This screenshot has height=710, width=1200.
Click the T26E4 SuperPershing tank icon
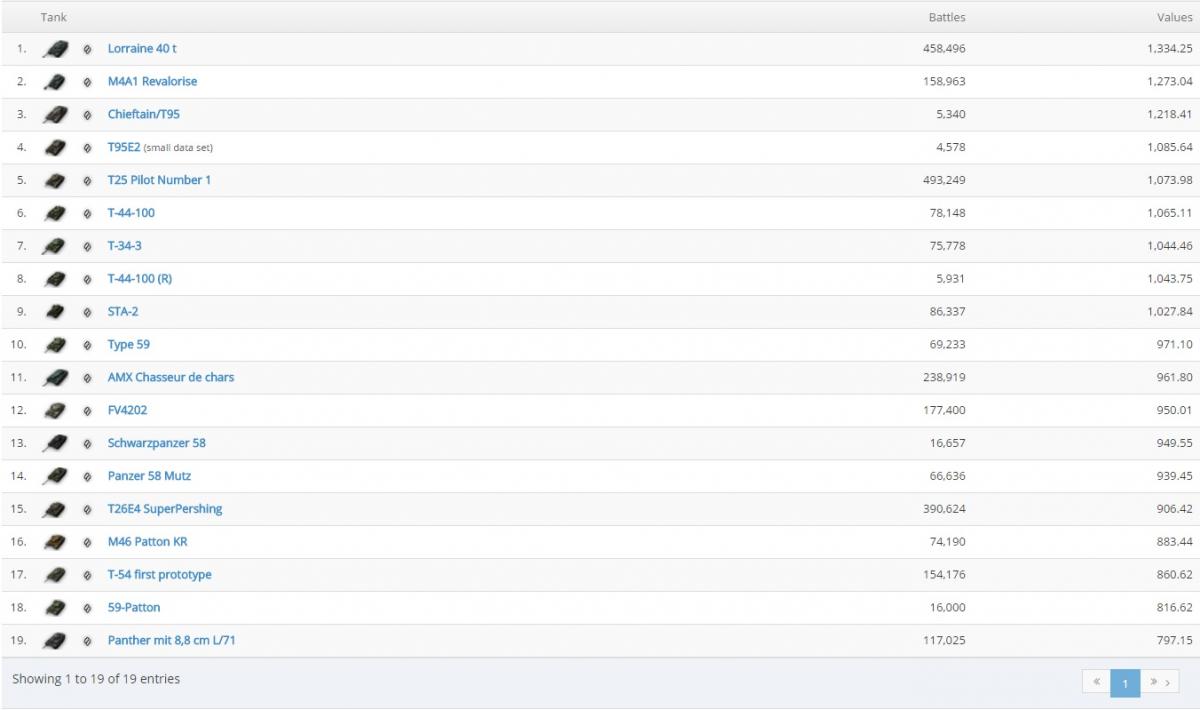pos(55,509)
